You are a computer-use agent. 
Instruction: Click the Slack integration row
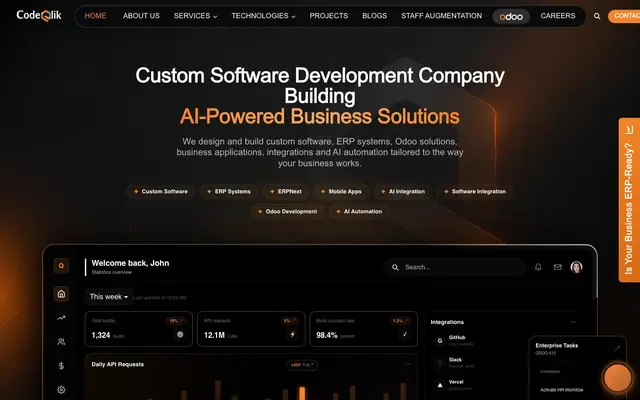(x=461, y=362)
